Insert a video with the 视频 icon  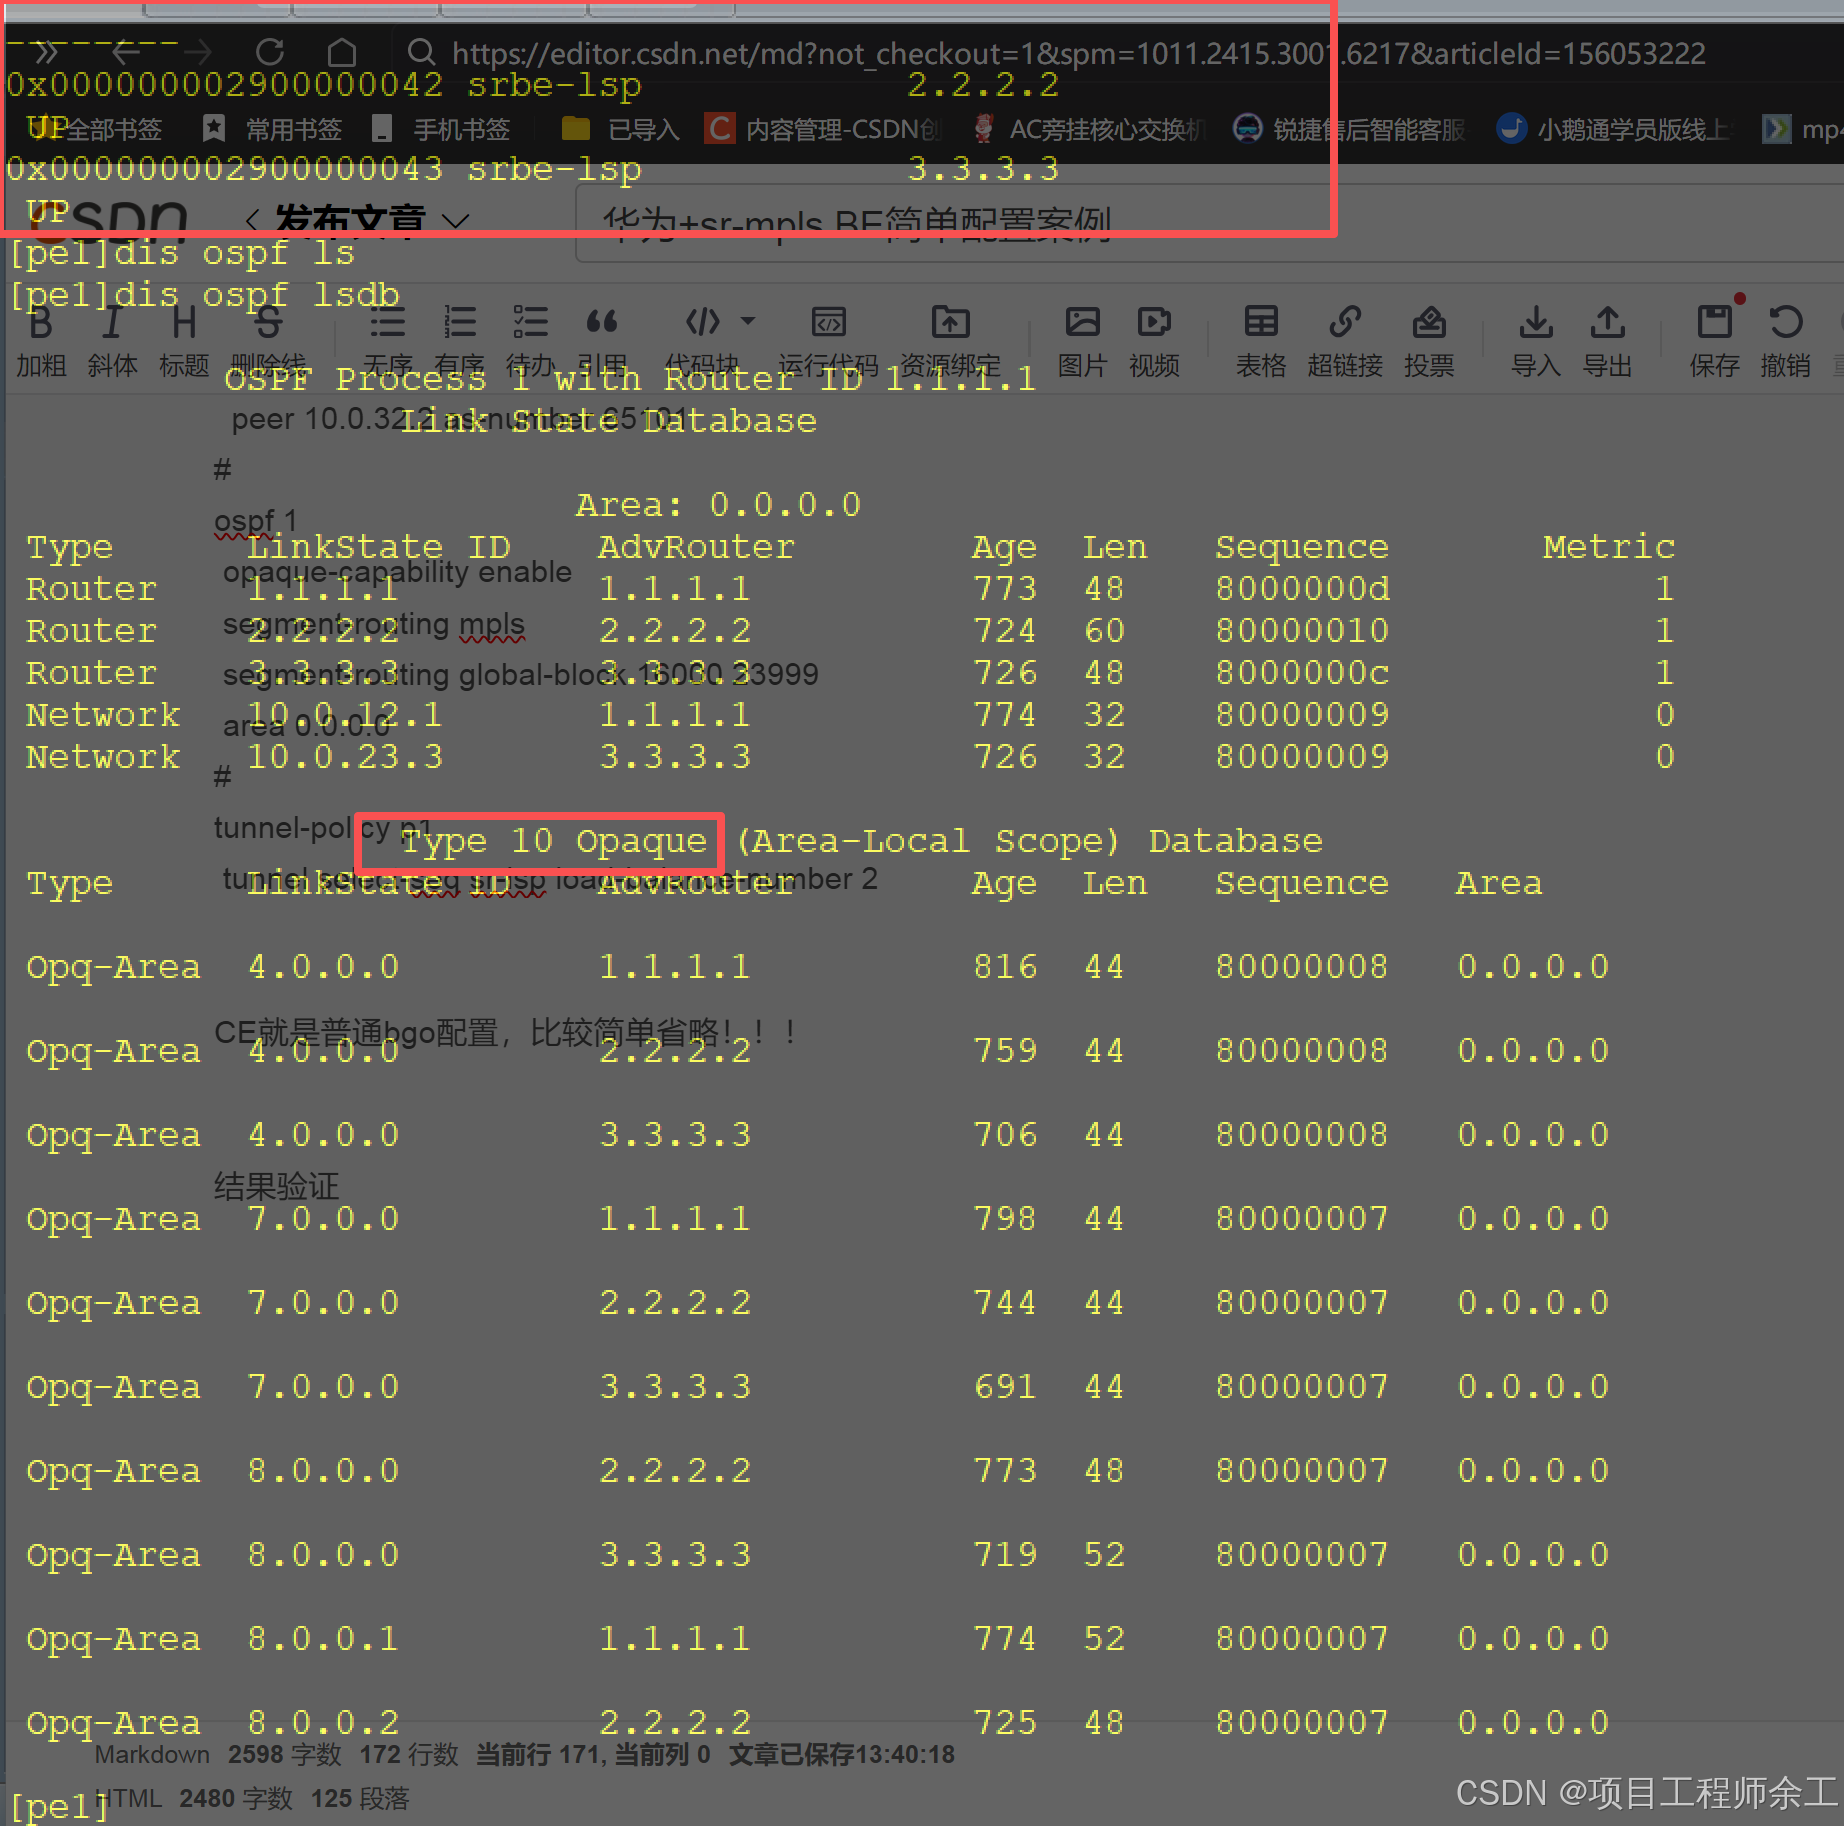[1154, 340]
